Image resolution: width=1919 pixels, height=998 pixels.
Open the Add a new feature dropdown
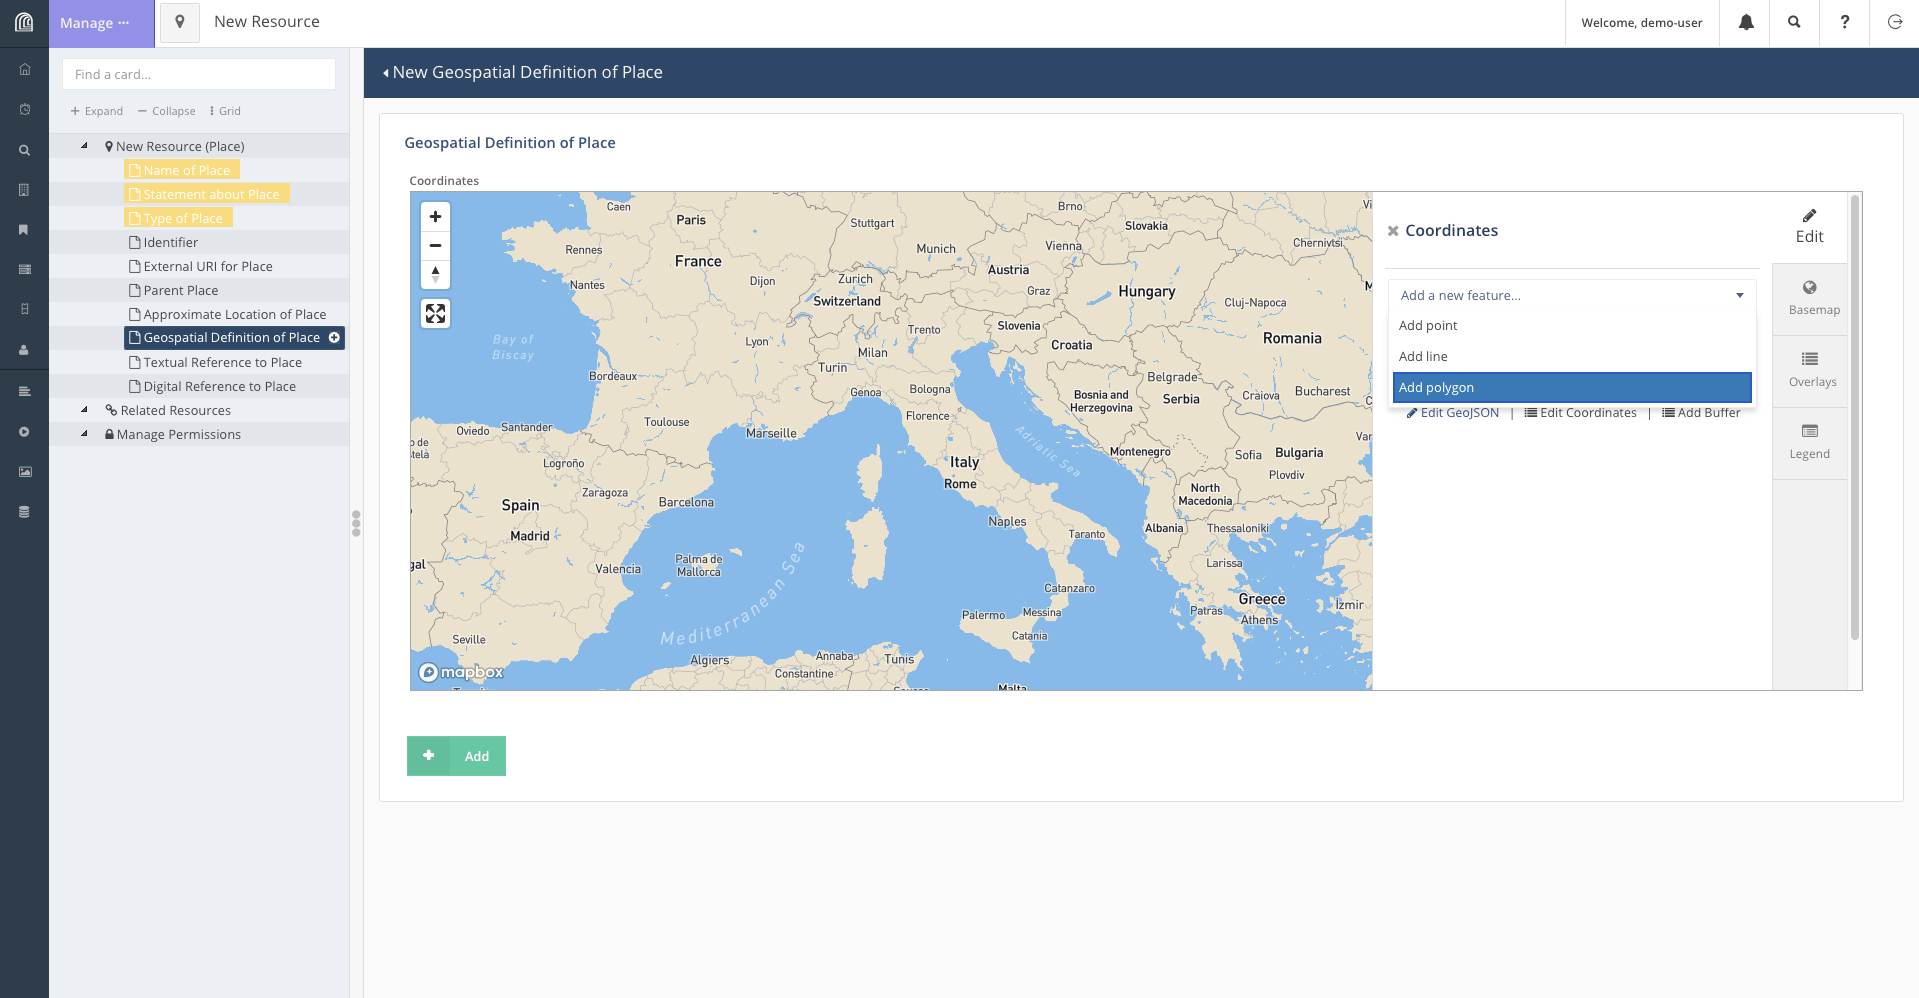click(1571, 295)
